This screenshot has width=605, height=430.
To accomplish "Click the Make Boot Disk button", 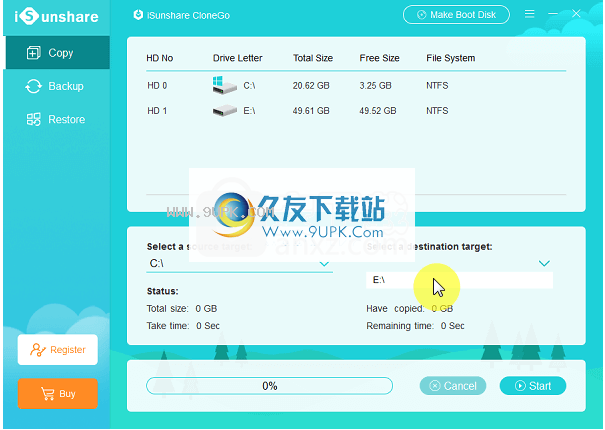I will [456, 15].
